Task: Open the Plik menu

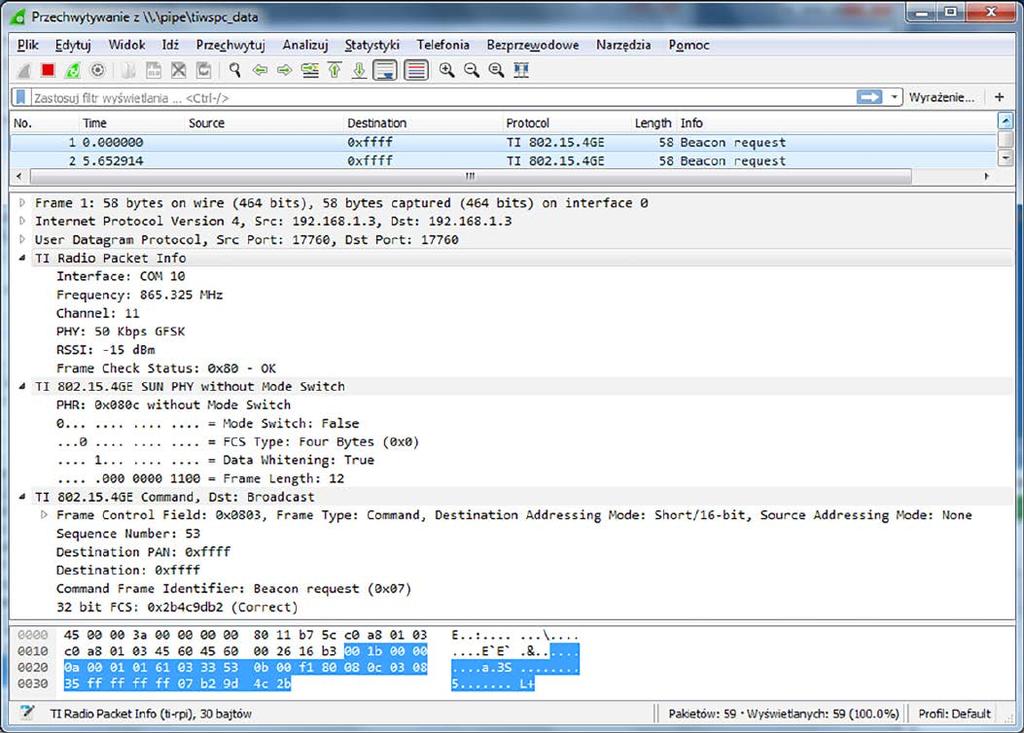Action: point(27,45)
